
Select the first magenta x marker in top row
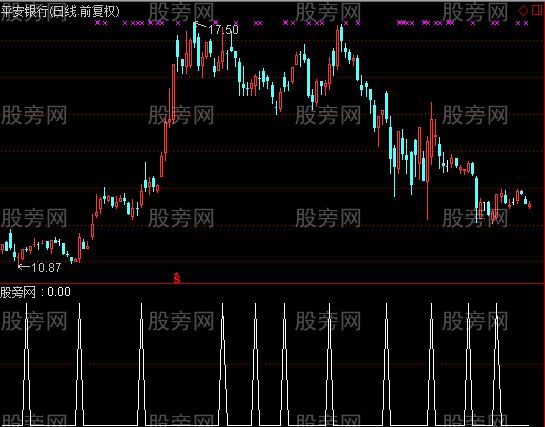pyautogui.click(x=98, y=23)
